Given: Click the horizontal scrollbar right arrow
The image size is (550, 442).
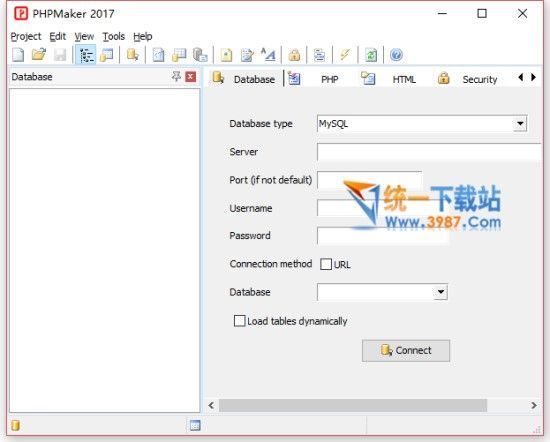Looking at the screenshot, I should tap(534, 406).
